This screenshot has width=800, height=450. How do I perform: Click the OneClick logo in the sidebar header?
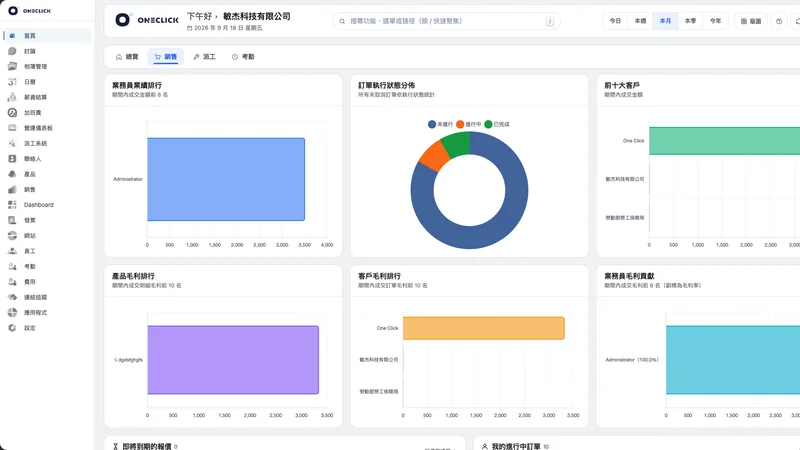(x=30, y=11)
